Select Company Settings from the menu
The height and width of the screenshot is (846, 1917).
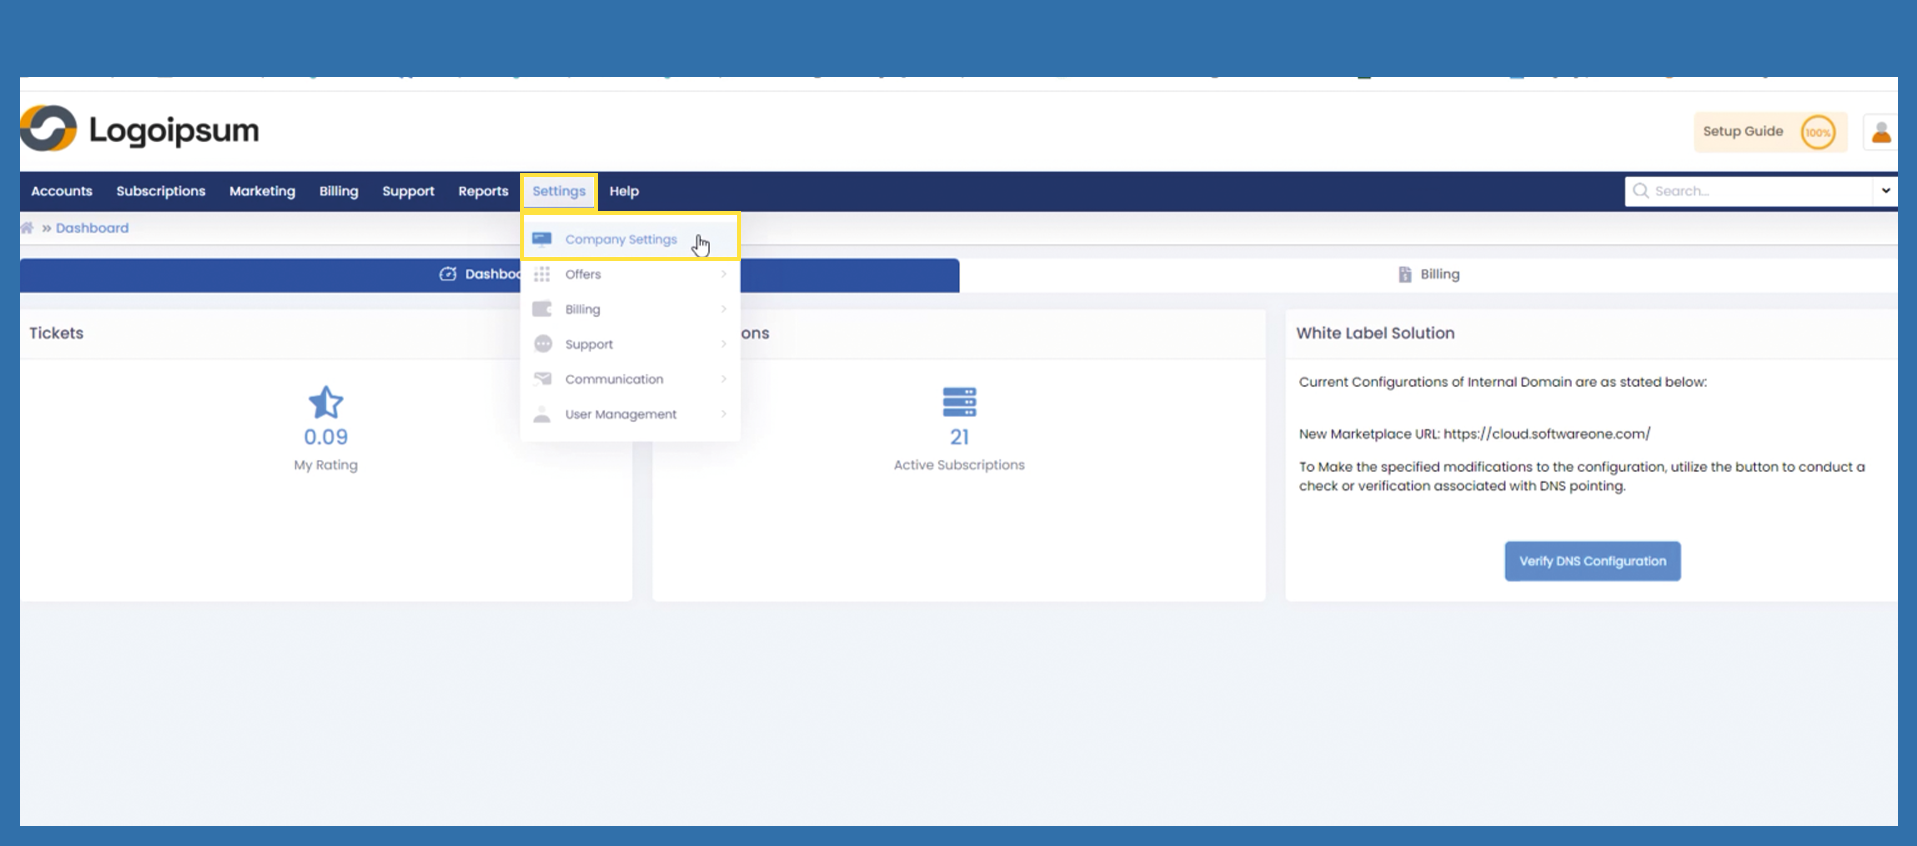(620, 239)
